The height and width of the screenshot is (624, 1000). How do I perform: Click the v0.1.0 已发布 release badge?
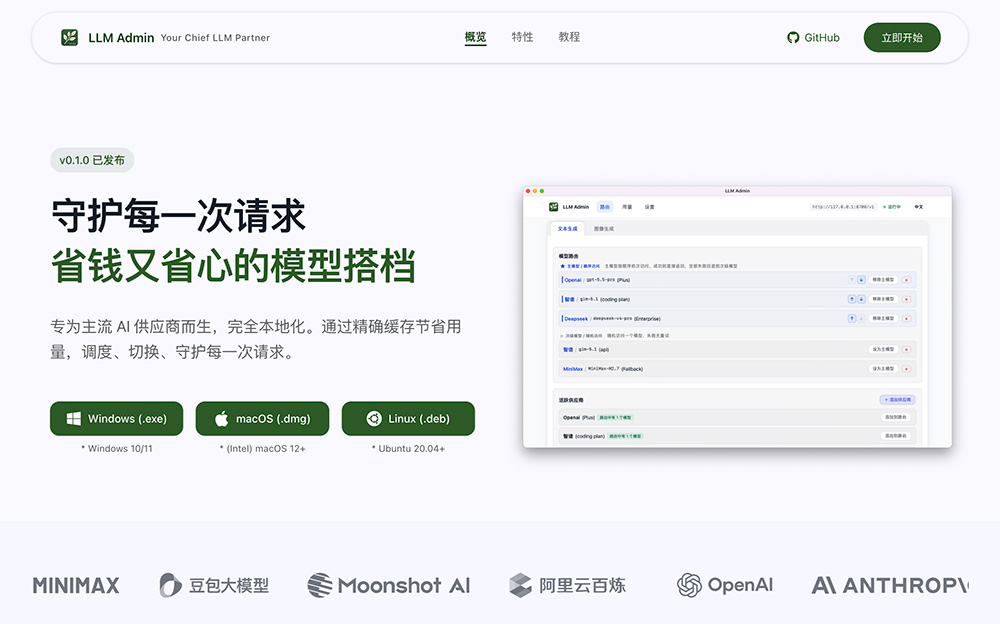[92, 160]
